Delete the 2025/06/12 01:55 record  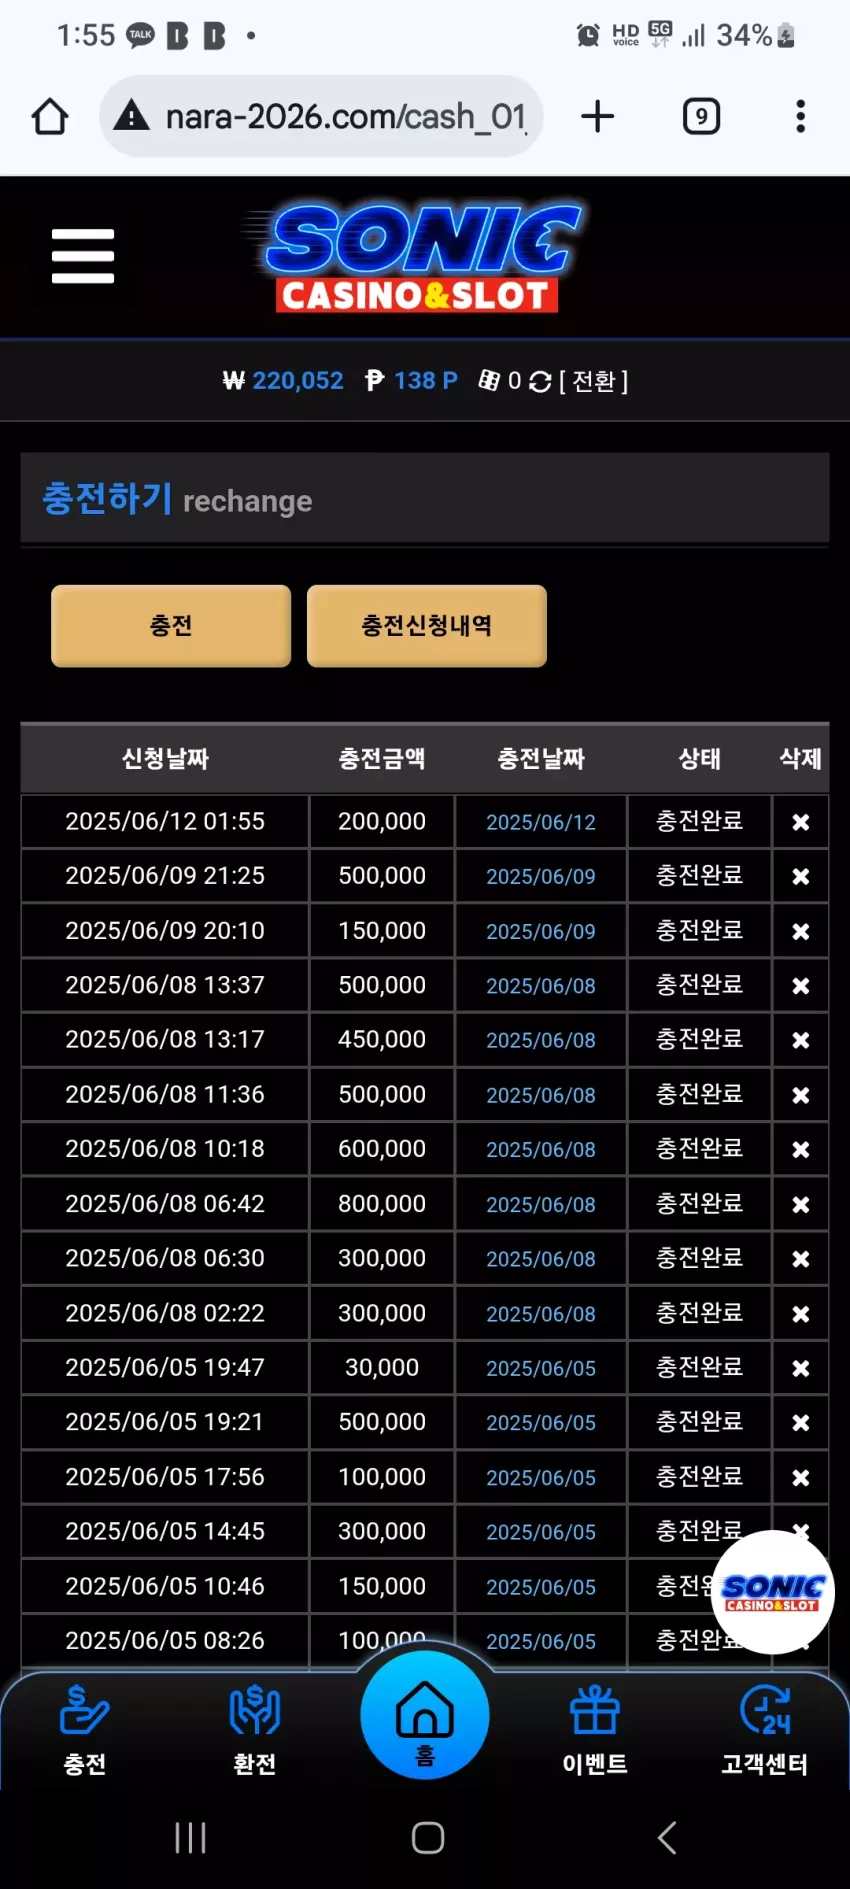coord(800,822)
